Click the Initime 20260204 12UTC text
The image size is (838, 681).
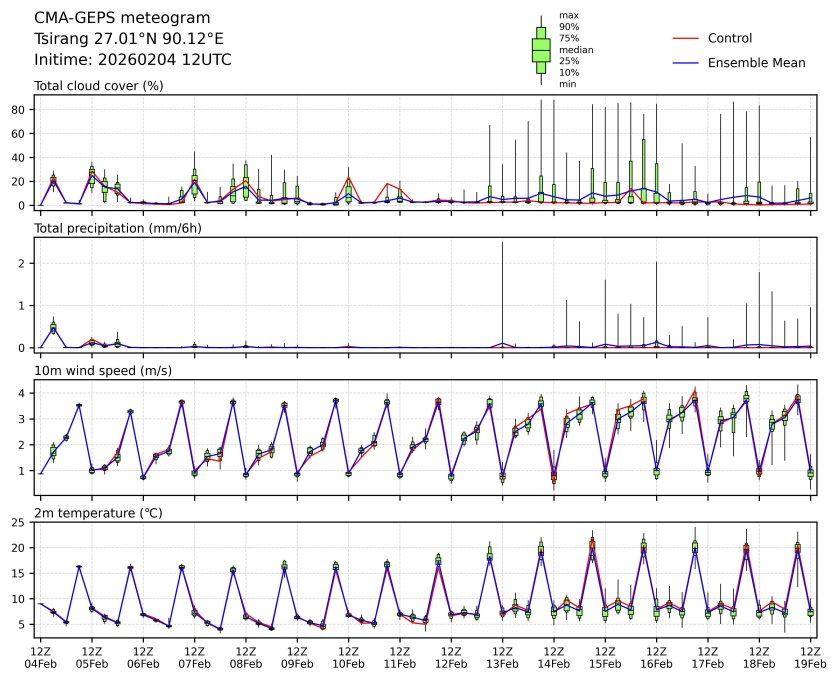(x=133, y=60)
